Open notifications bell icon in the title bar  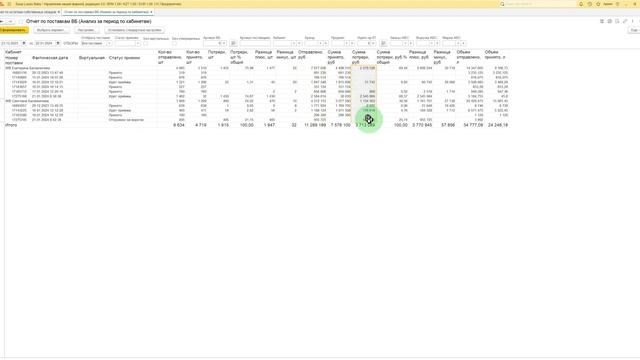click(581, 4)
